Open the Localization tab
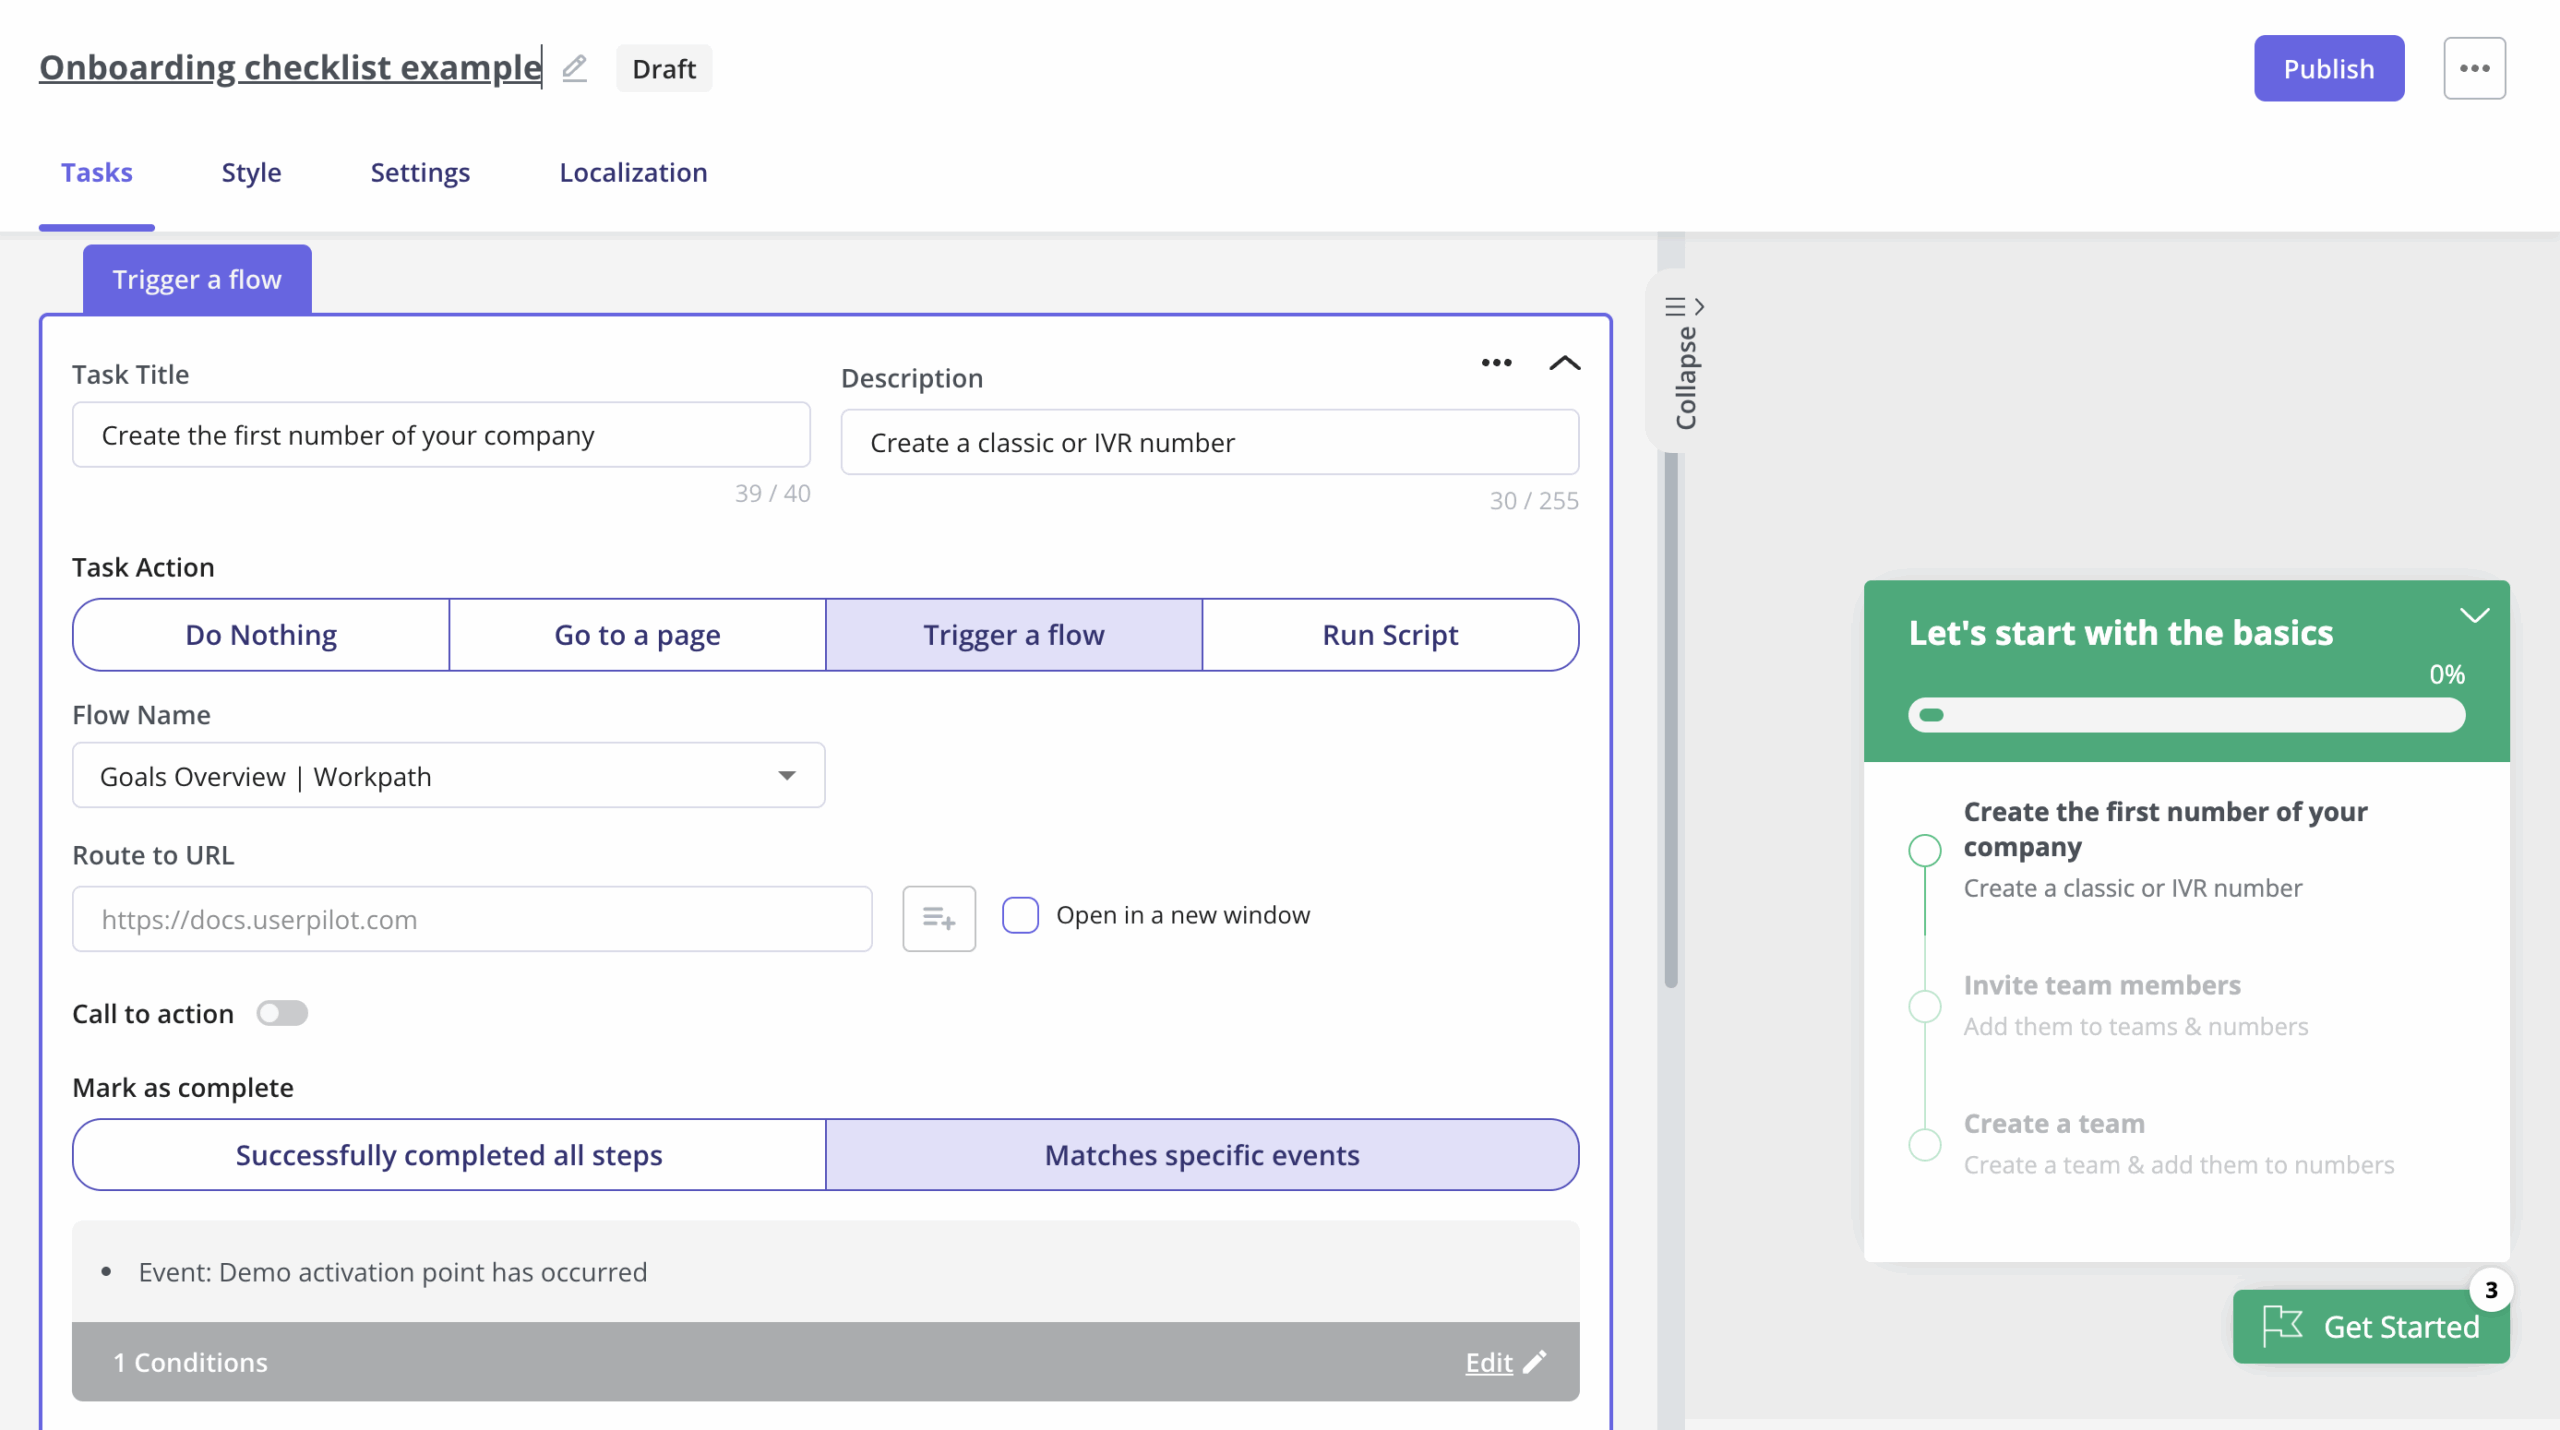This screenshot has height=1430, width=2560. 633,172
